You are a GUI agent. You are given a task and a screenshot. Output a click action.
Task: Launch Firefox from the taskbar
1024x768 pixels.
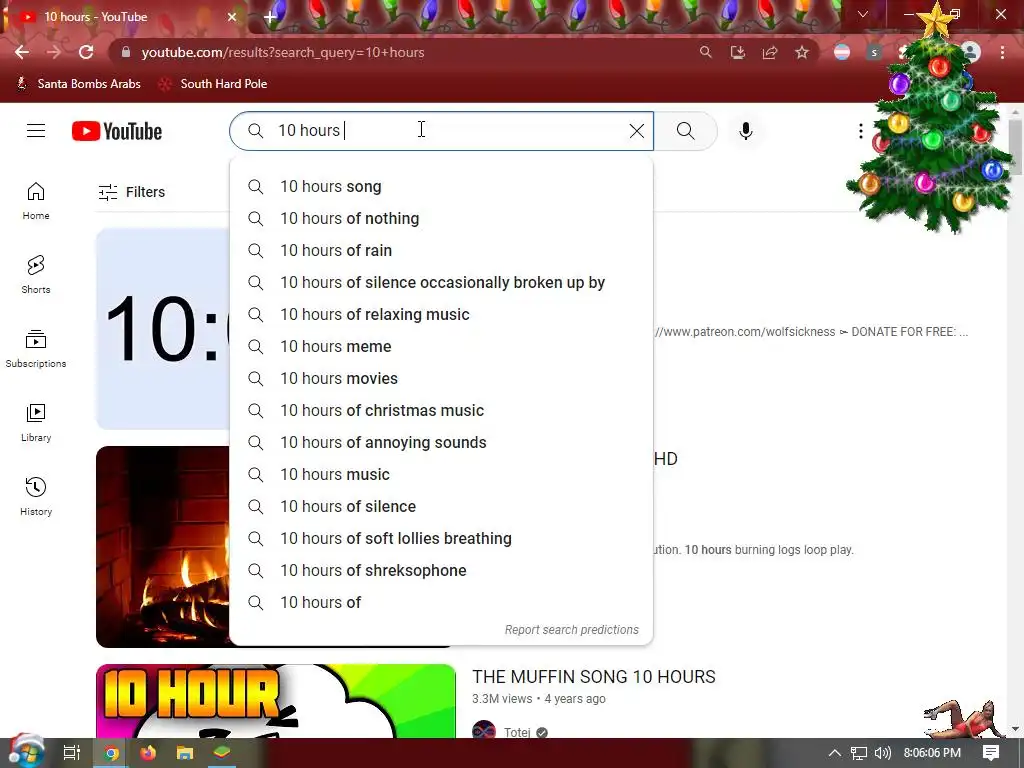tap(148, 753)
